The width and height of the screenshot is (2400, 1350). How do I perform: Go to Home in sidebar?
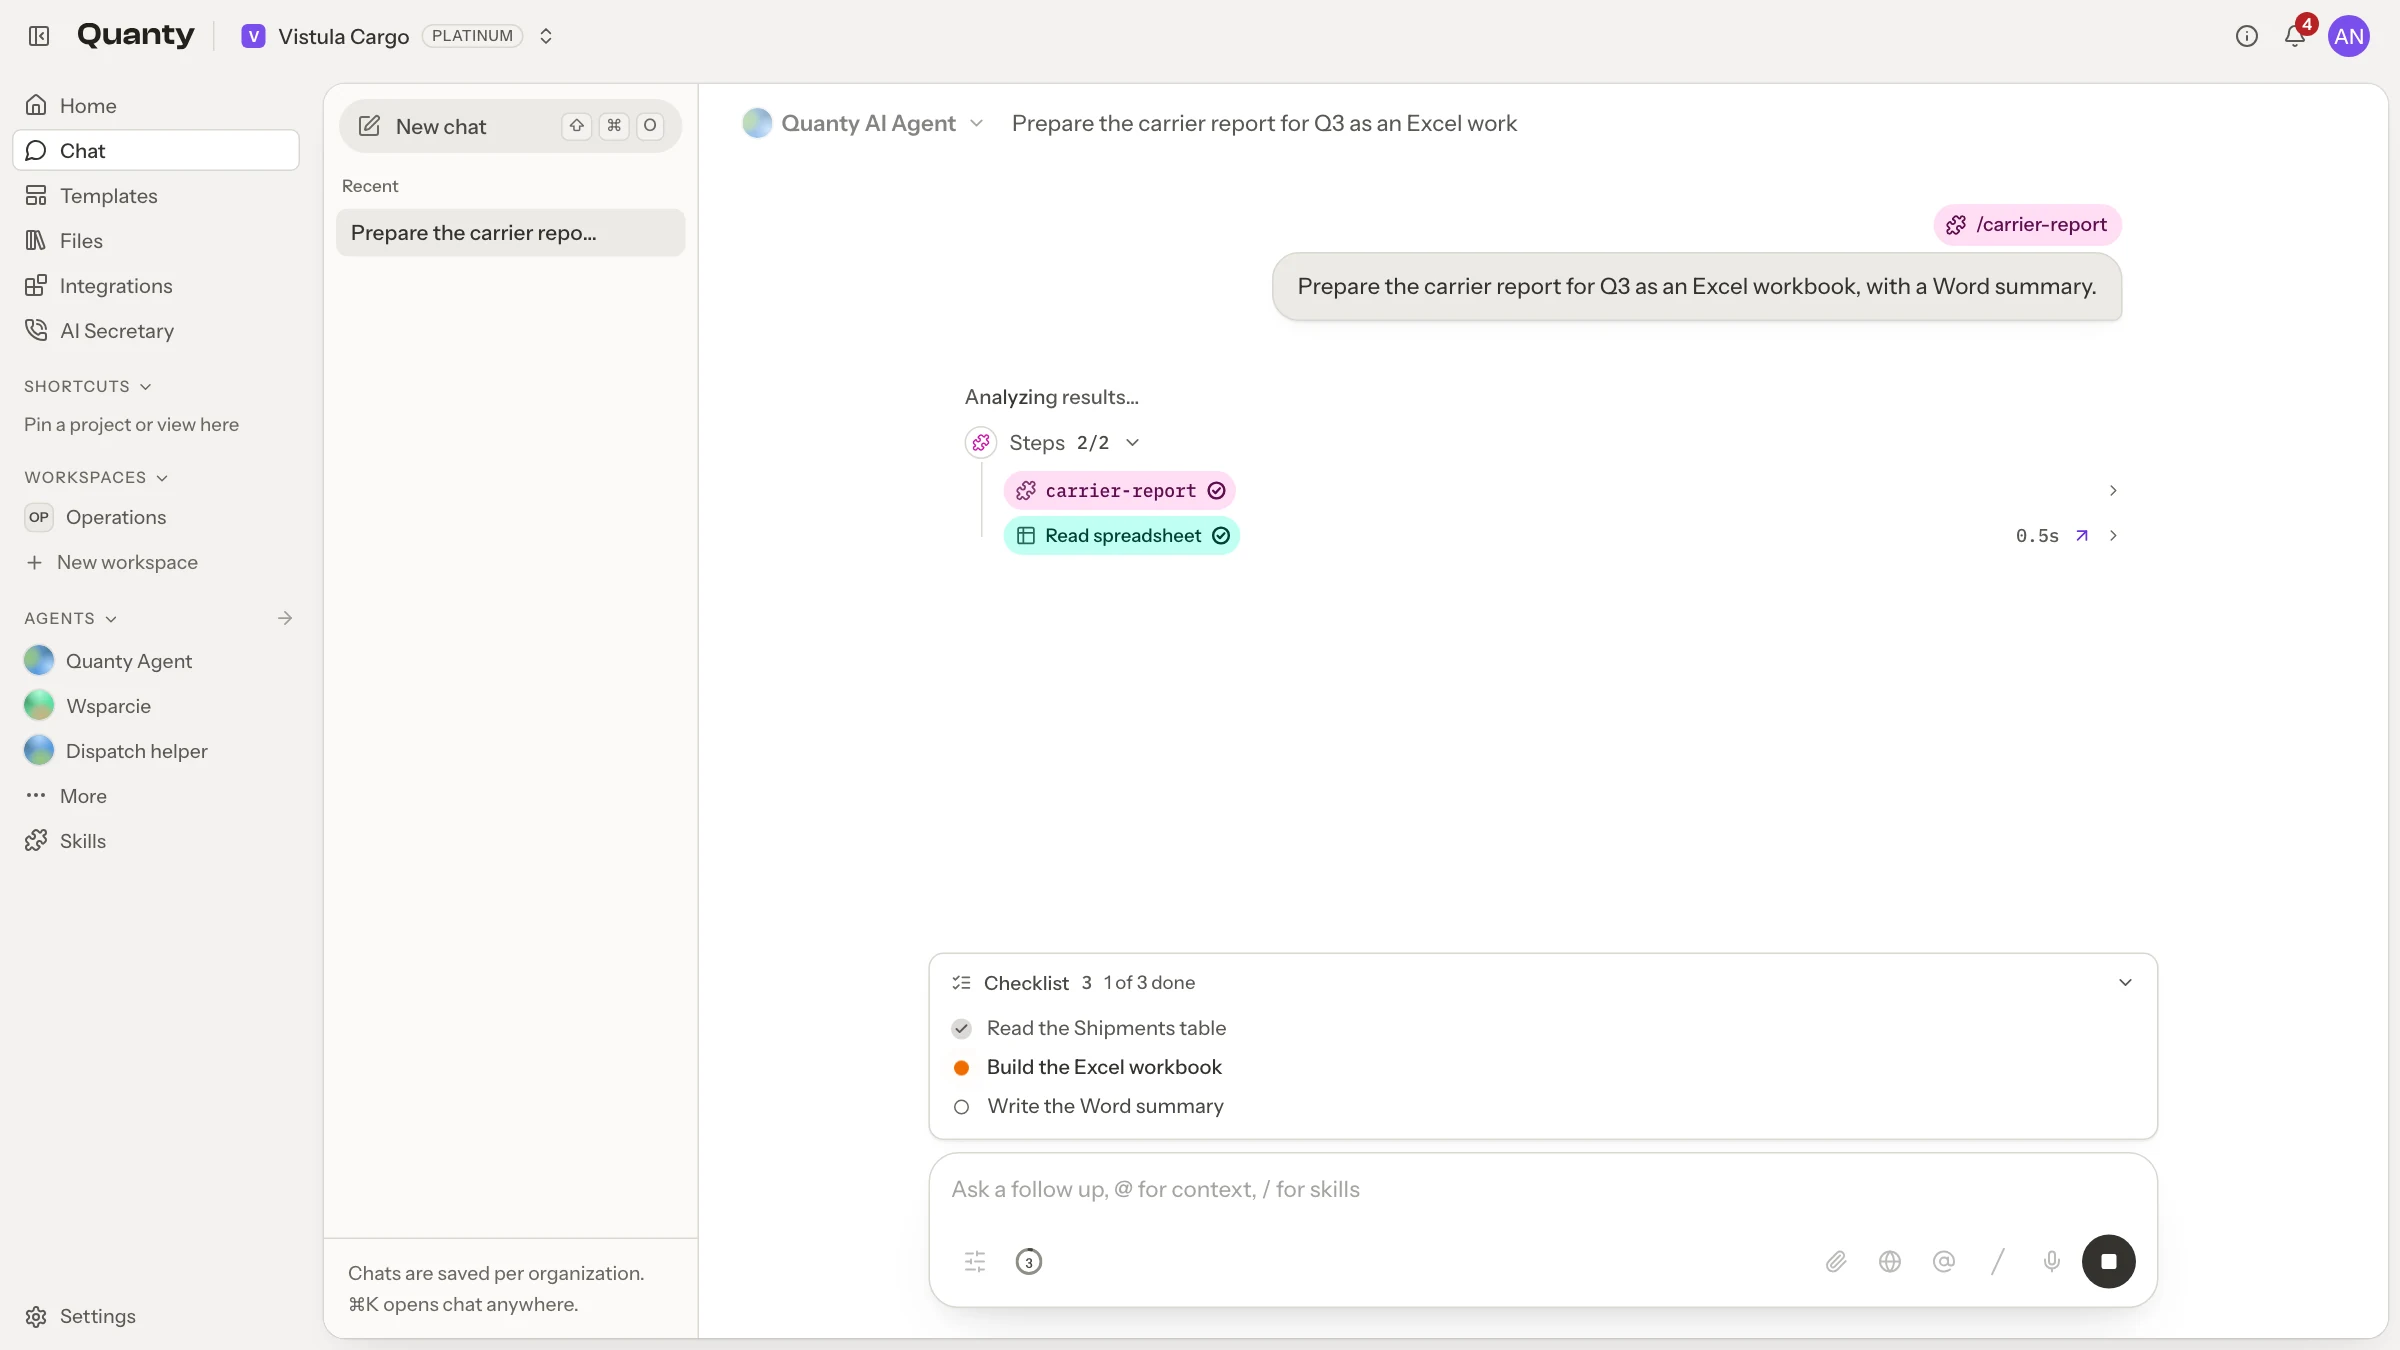pyautogui.click(x=156, y=105)
